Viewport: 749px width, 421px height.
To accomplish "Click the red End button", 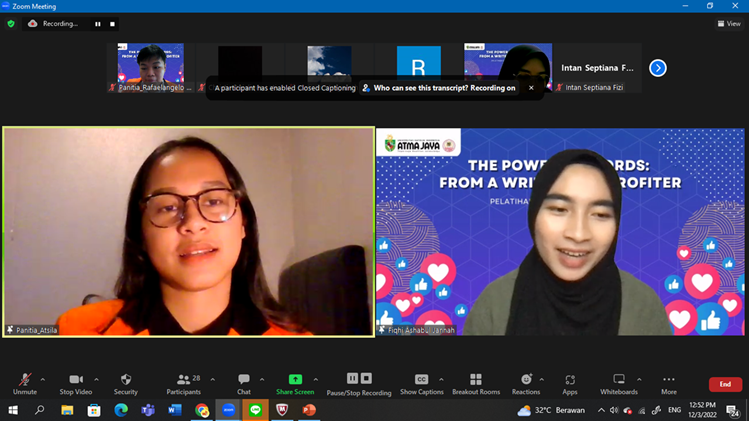I will coord(725,384).
